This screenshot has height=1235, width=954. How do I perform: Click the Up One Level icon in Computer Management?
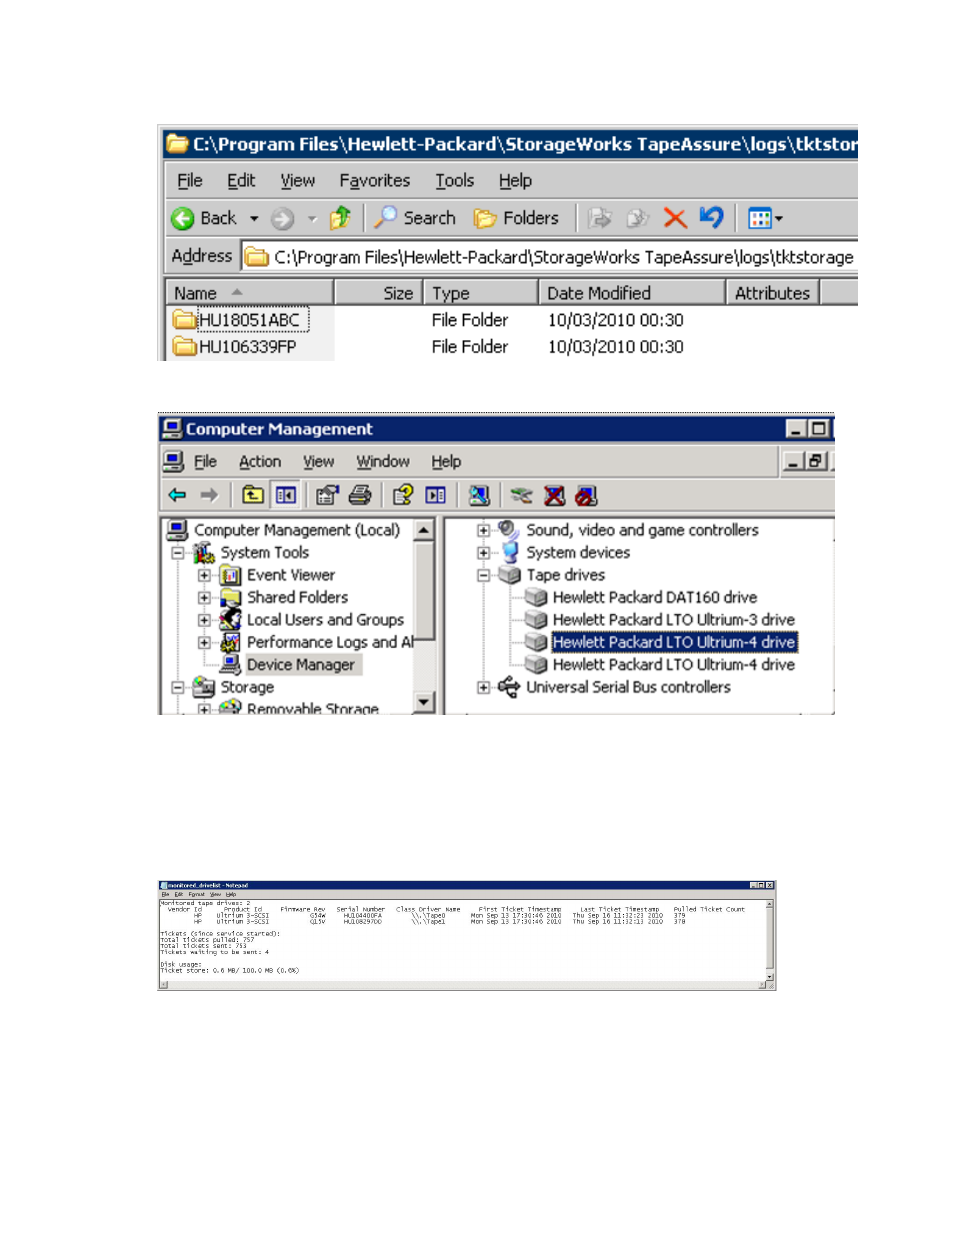click(x=253, y=495)
